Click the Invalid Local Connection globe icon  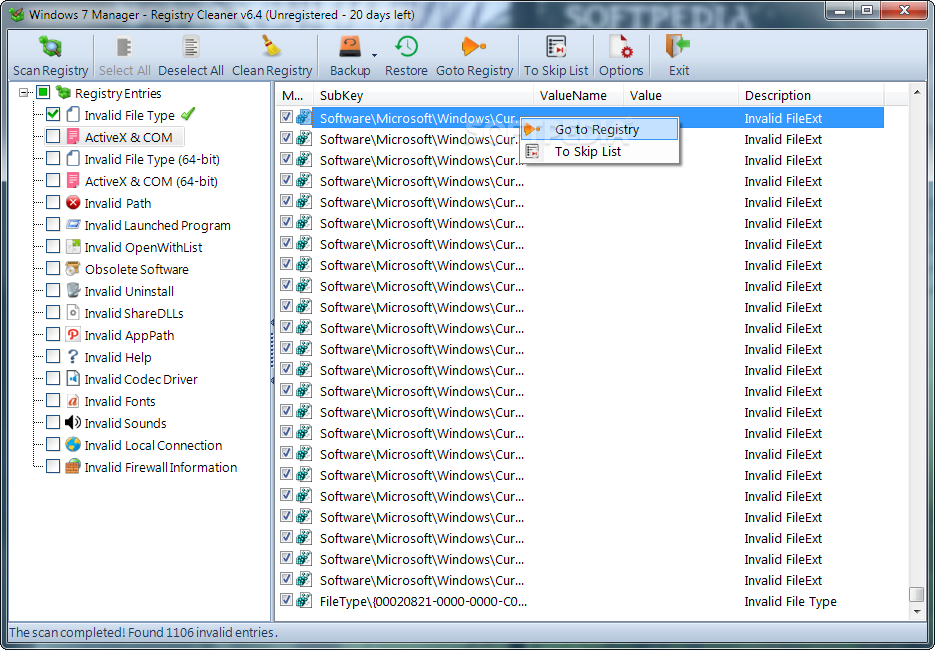(73, 445)
